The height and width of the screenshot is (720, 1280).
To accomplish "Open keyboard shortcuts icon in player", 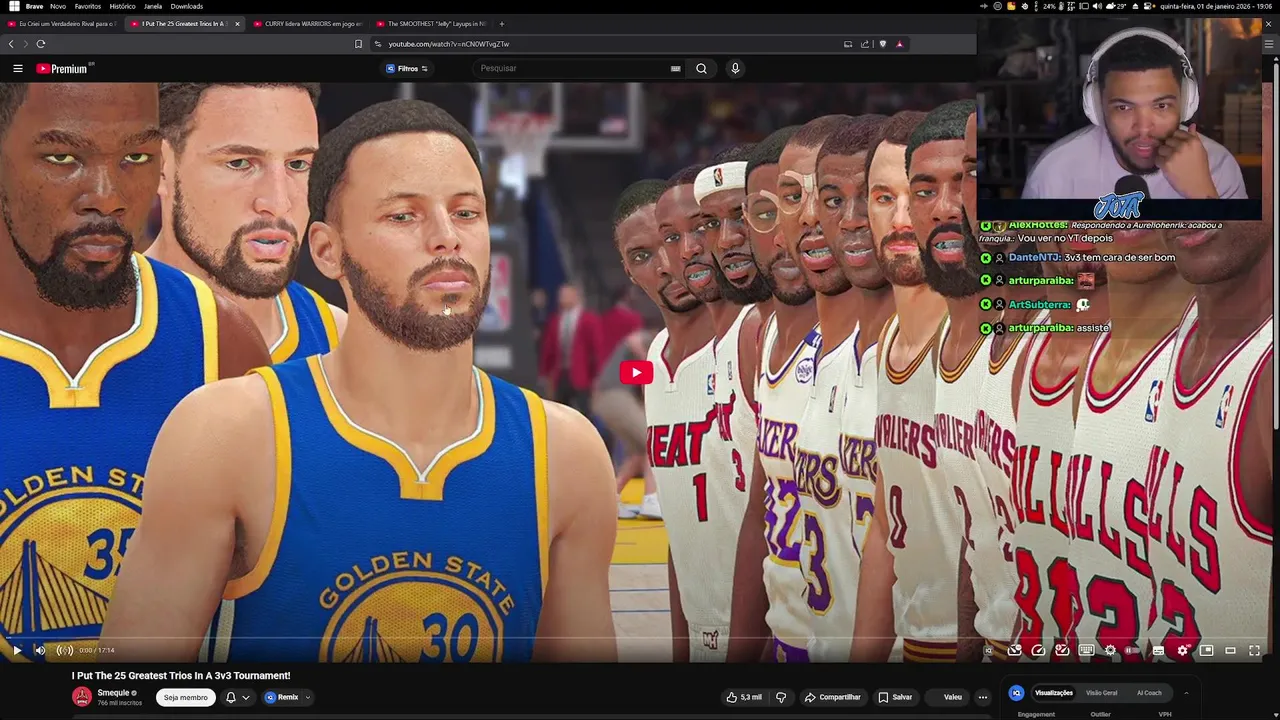I will tap(1086, 650).
